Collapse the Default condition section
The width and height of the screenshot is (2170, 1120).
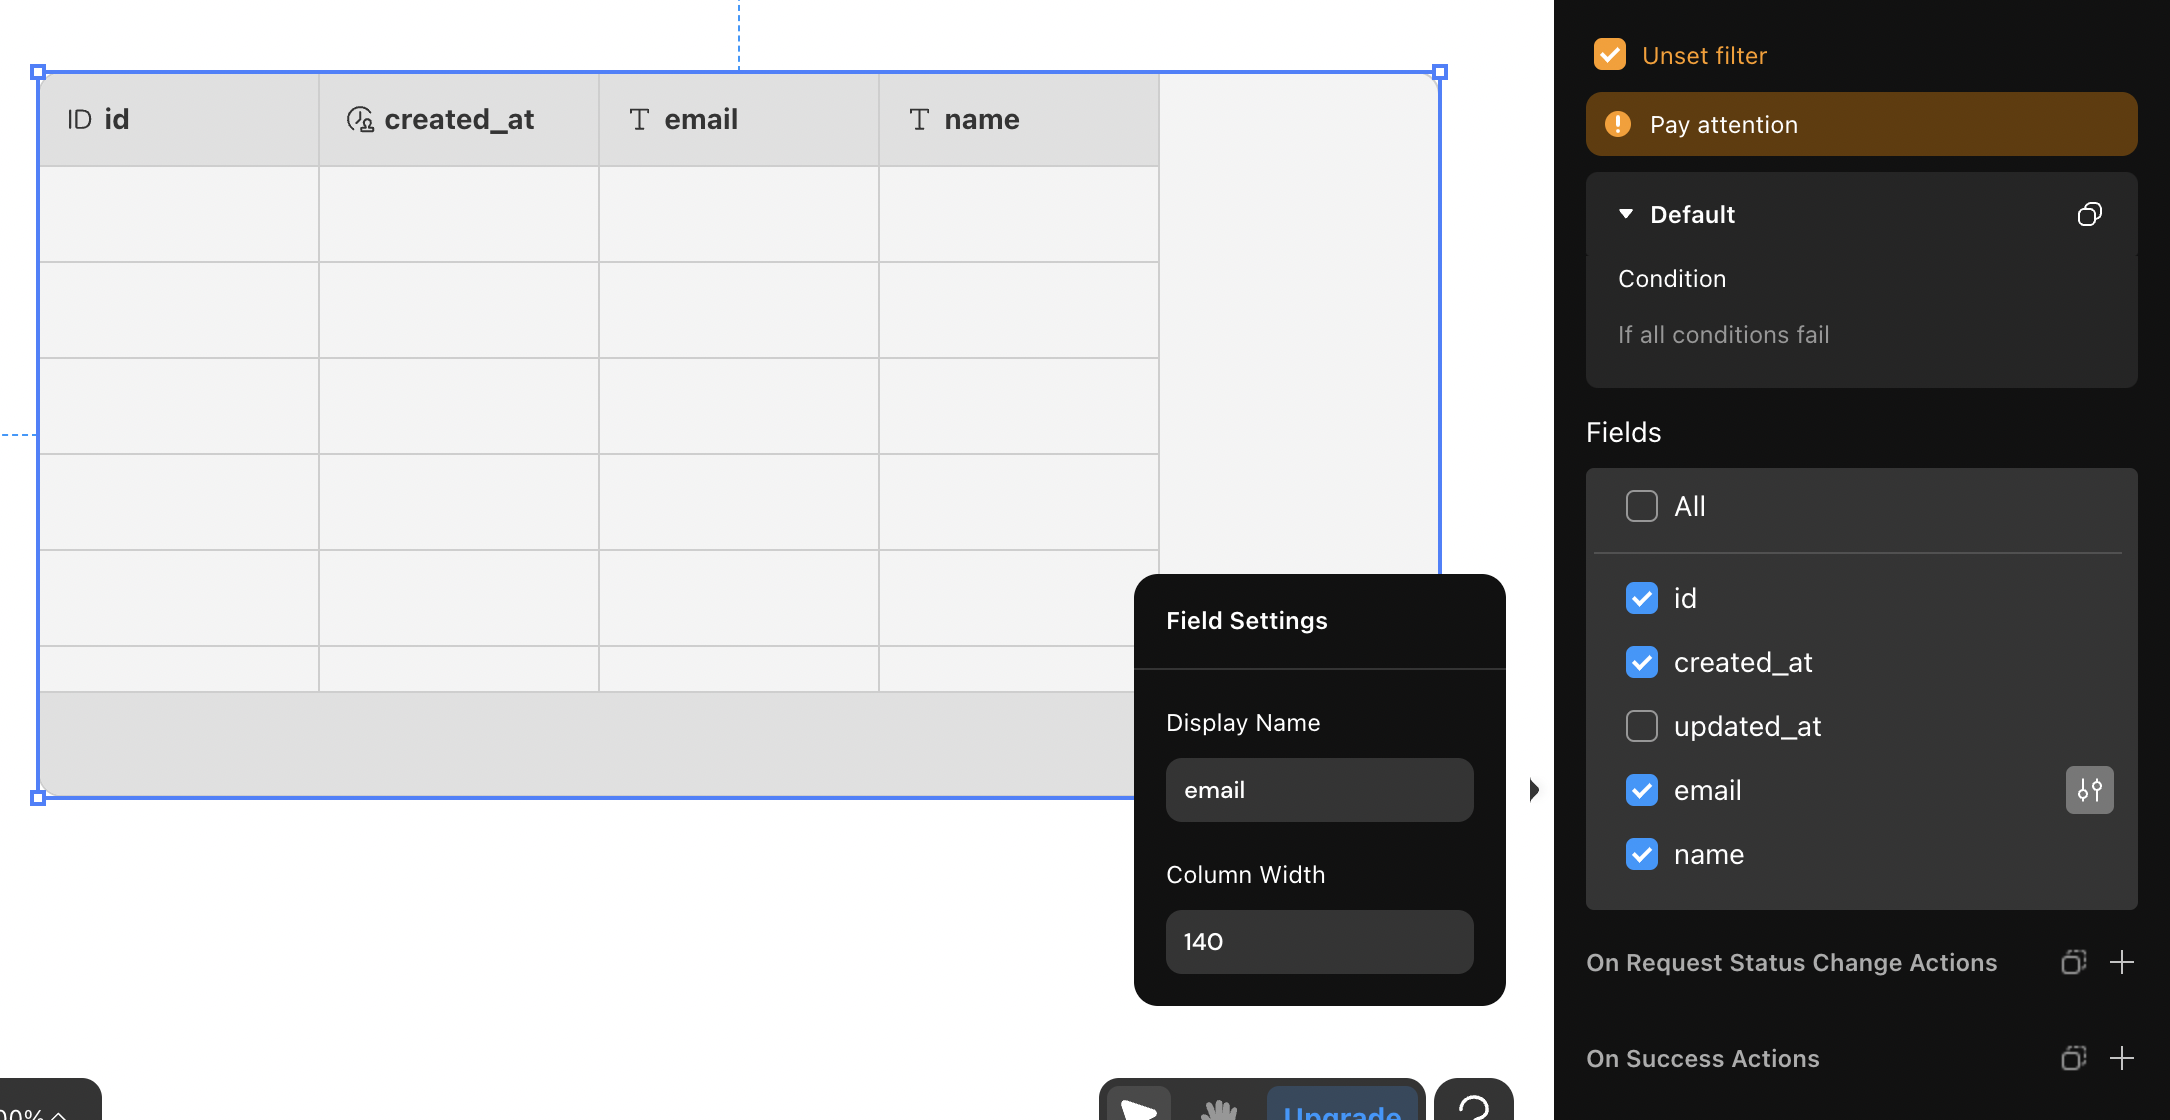1625,214
